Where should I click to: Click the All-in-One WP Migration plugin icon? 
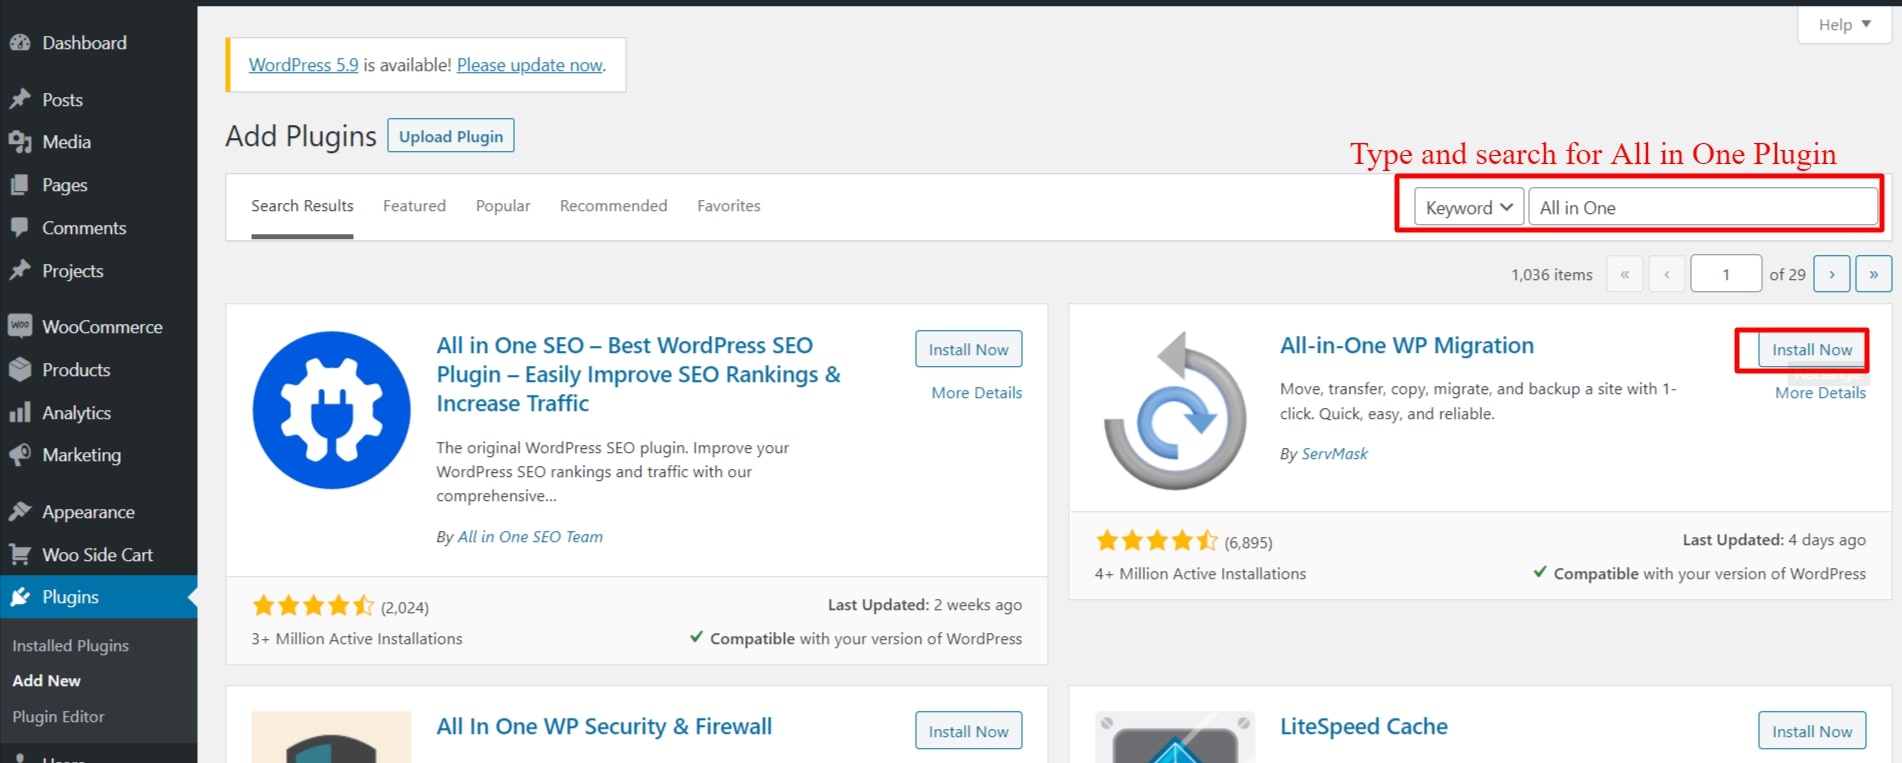coord(1175,410)
